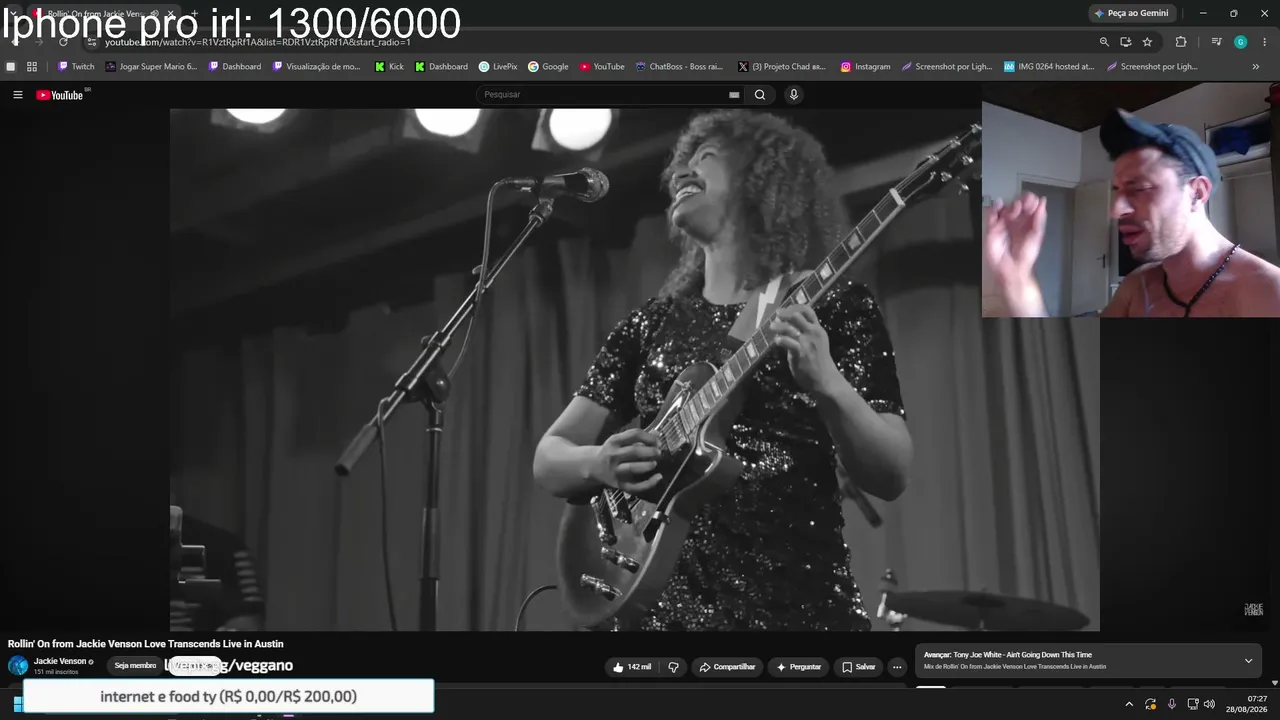Reload the page
The width and height of the screenshot is (1280, 720).
[x=63, y=42]
